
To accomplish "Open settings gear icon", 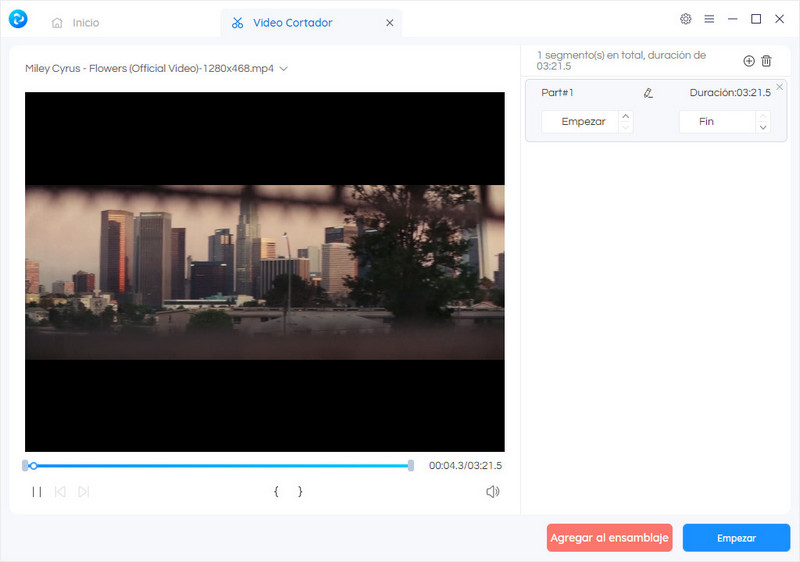I will (x=686, y=19).
